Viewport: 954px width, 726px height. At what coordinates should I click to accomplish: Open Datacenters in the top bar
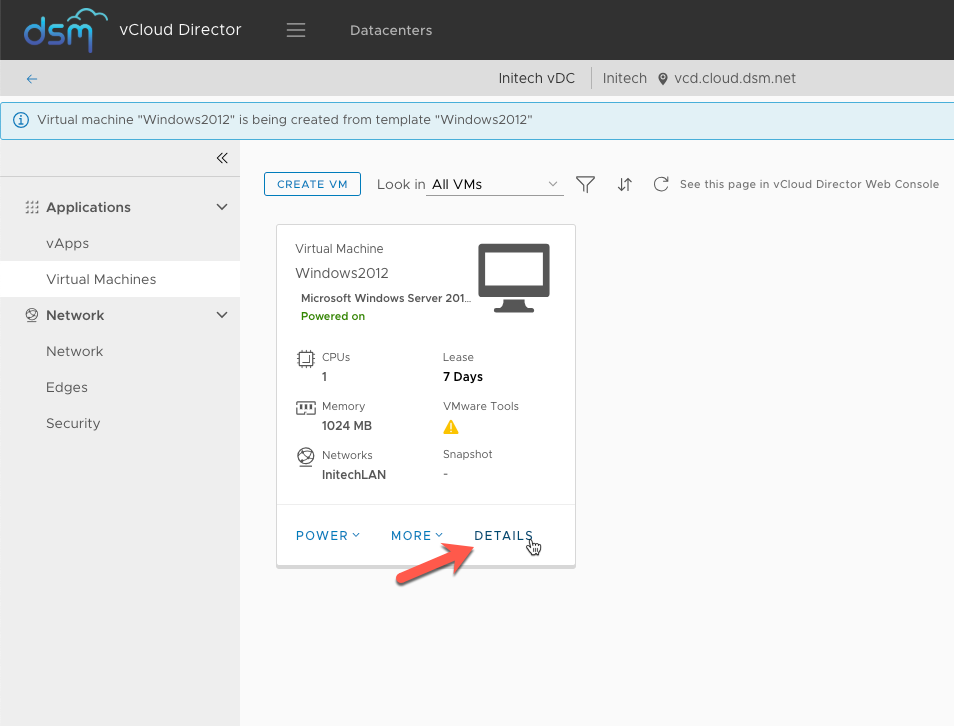[391, 30]
